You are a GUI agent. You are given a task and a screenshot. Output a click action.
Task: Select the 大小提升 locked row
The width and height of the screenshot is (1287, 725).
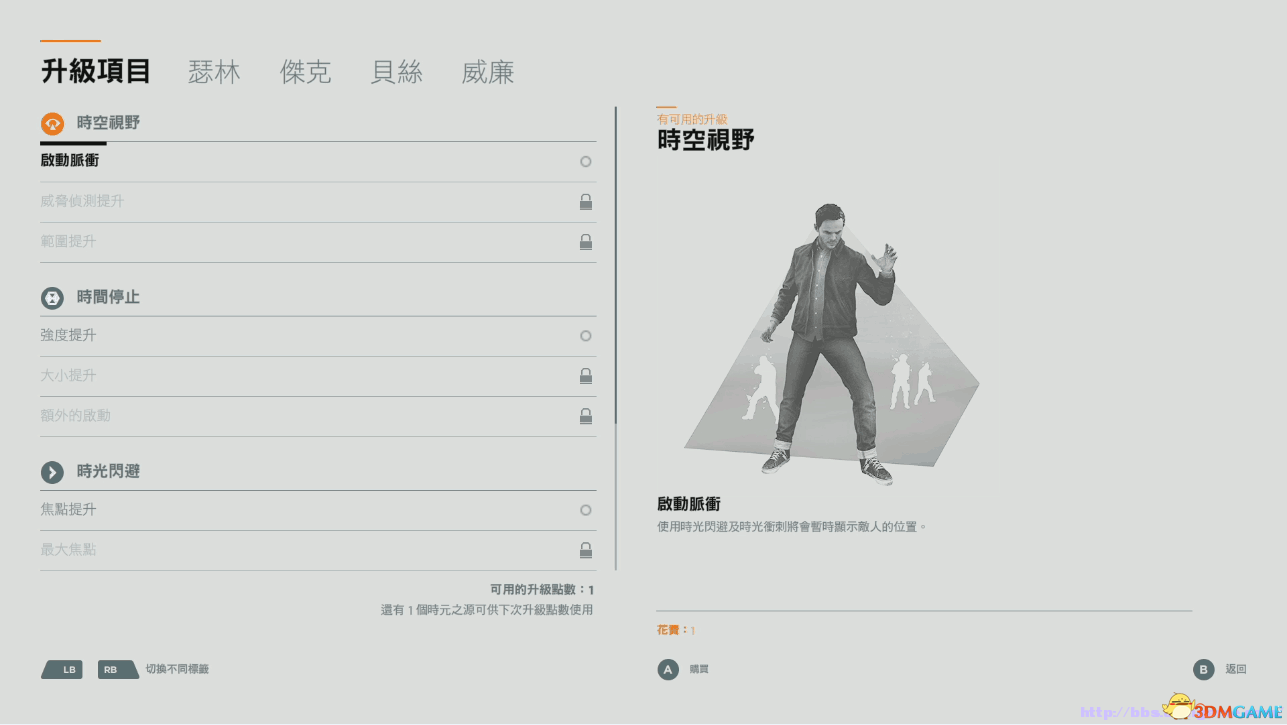point(318,376)
